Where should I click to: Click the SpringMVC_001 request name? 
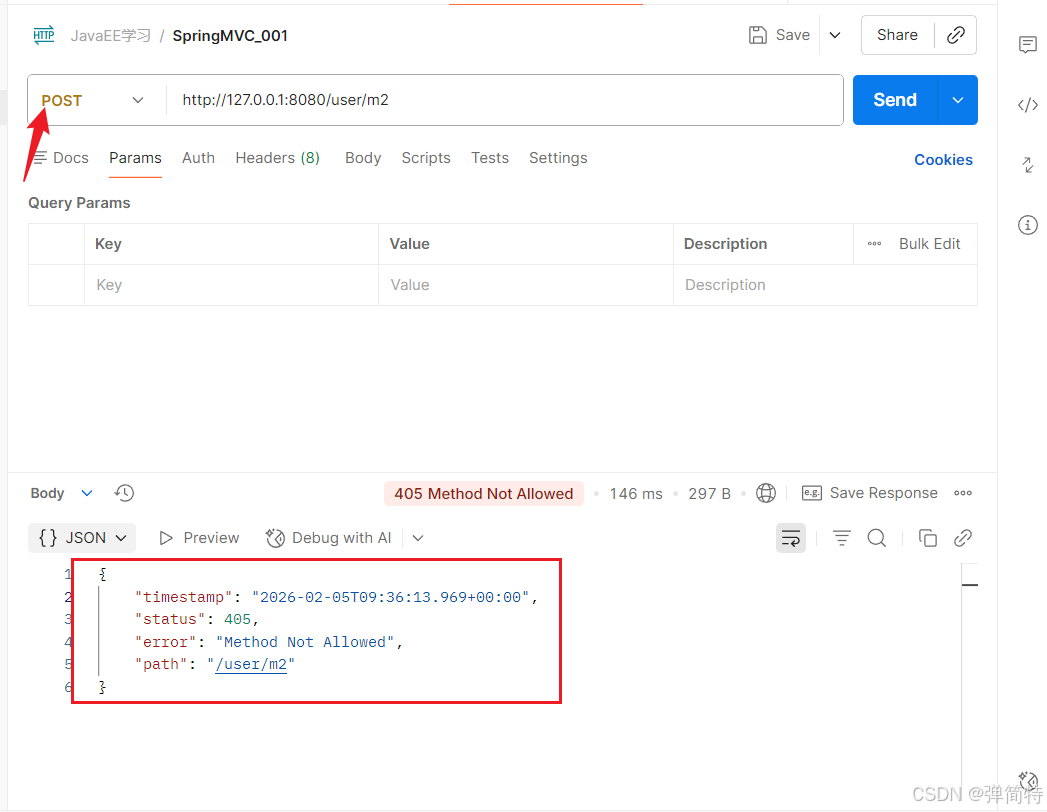[x=230, y=35]
